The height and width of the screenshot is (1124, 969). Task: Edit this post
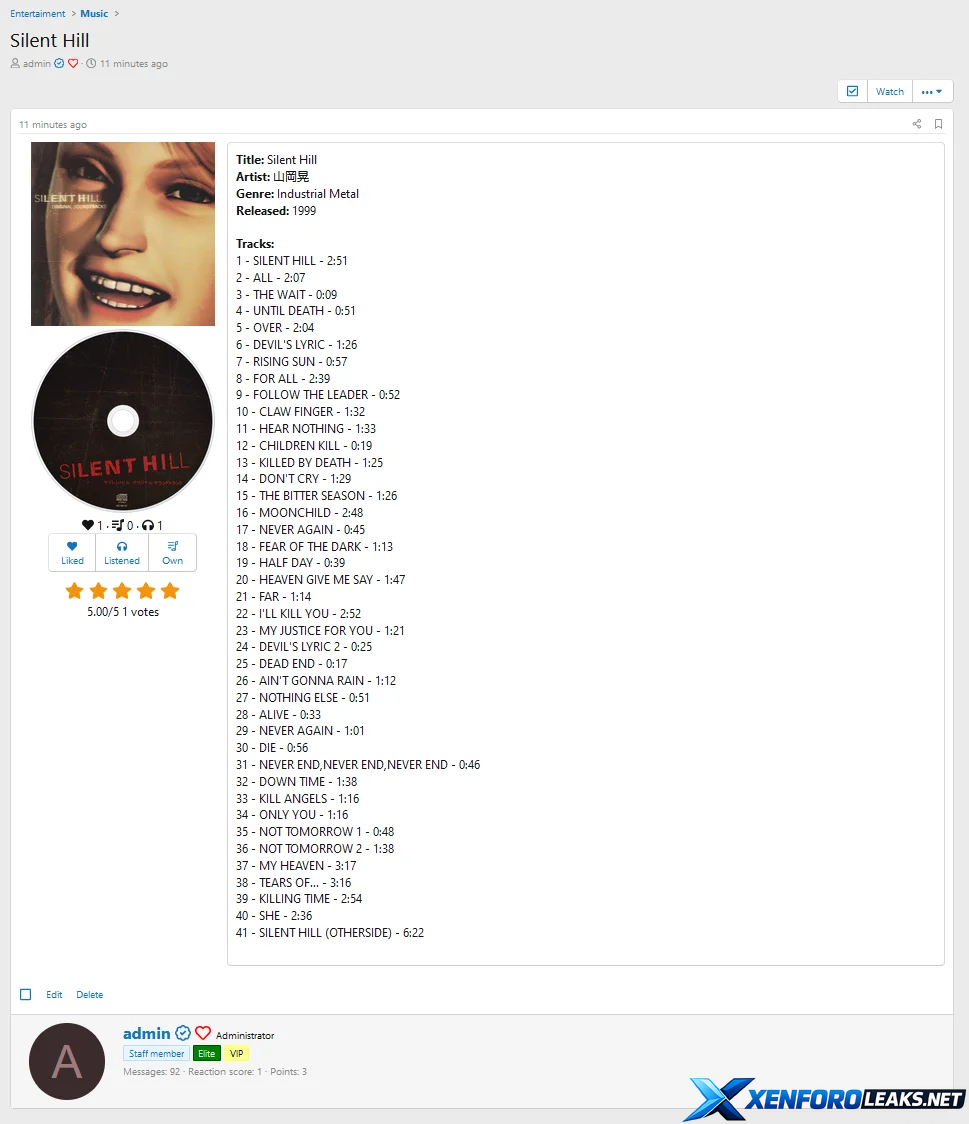(x=54, y=994)
